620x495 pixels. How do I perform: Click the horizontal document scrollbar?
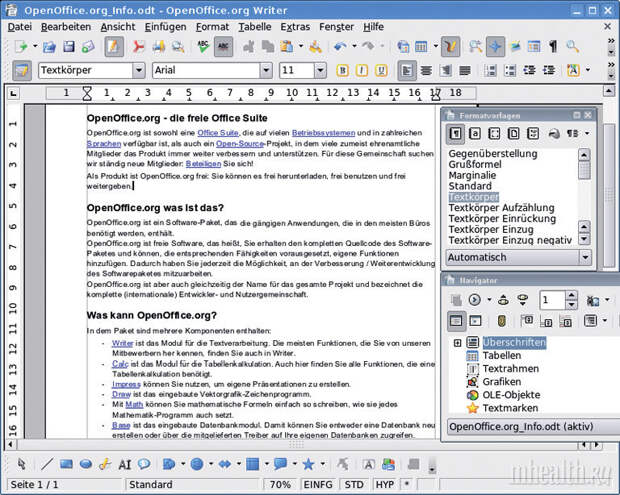(296, 445)
